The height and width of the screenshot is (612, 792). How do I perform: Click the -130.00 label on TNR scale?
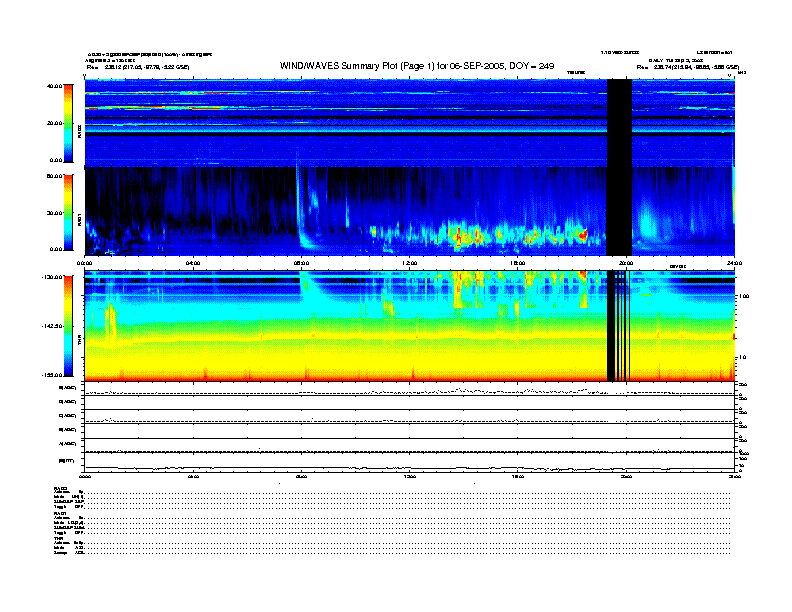tap(52, 277)
